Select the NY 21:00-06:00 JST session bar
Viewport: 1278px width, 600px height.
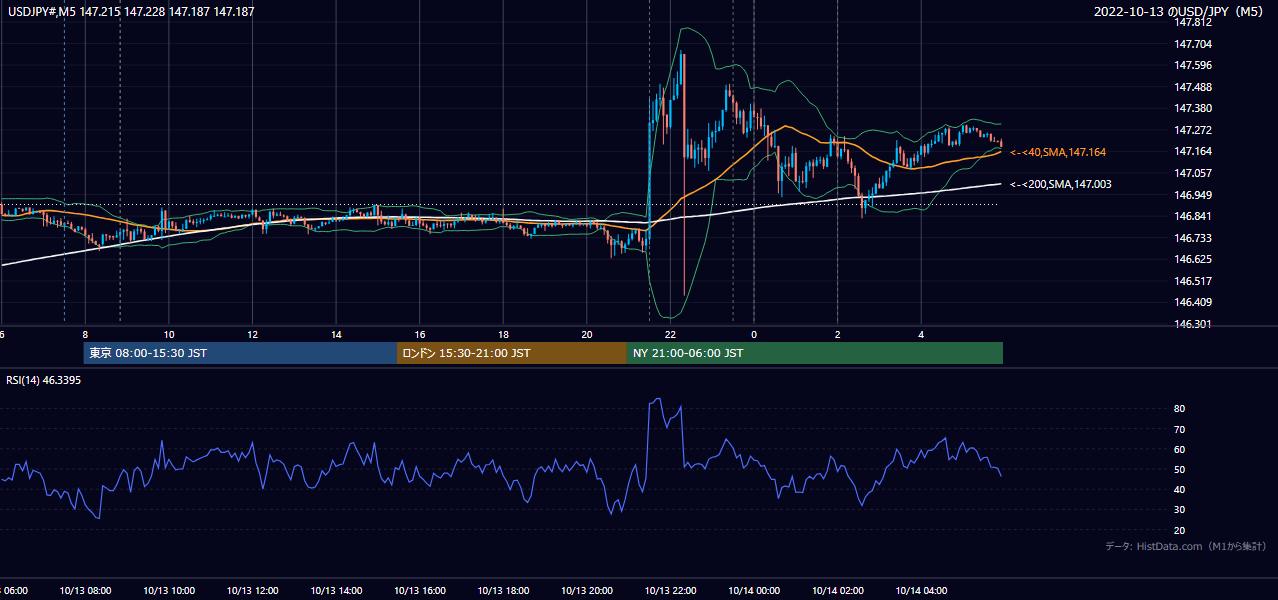815,353
